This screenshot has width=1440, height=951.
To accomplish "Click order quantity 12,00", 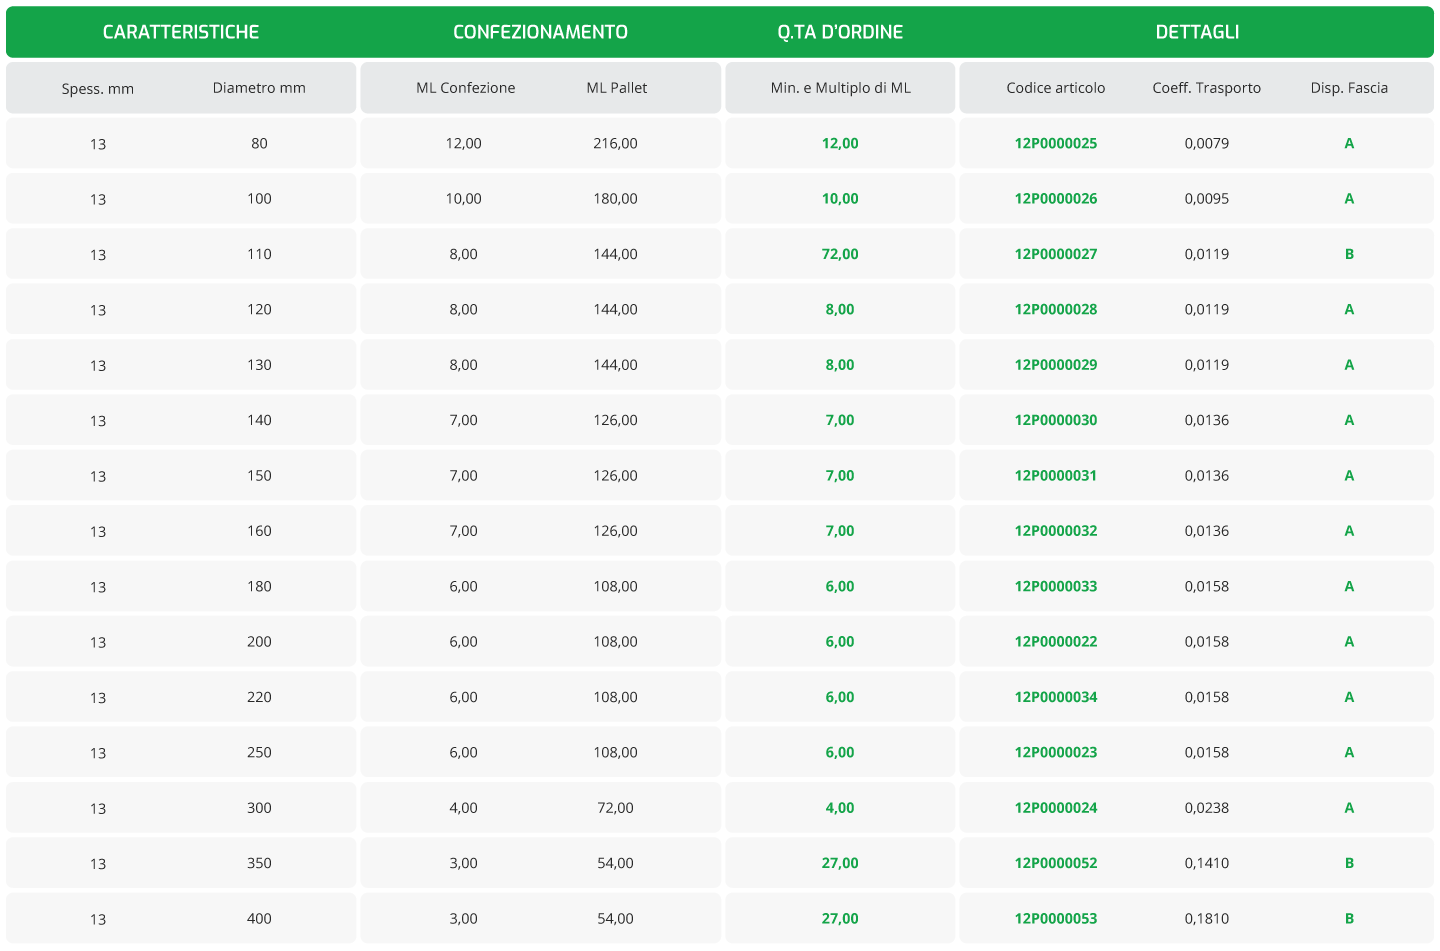I will click(x=840, y=143).
